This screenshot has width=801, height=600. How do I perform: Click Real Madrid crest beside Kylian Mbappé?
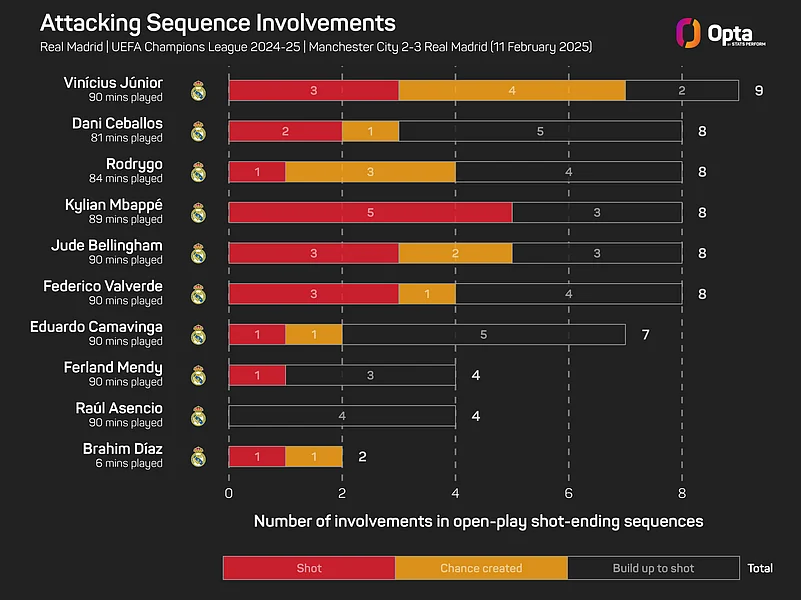[x=198, y=212]
